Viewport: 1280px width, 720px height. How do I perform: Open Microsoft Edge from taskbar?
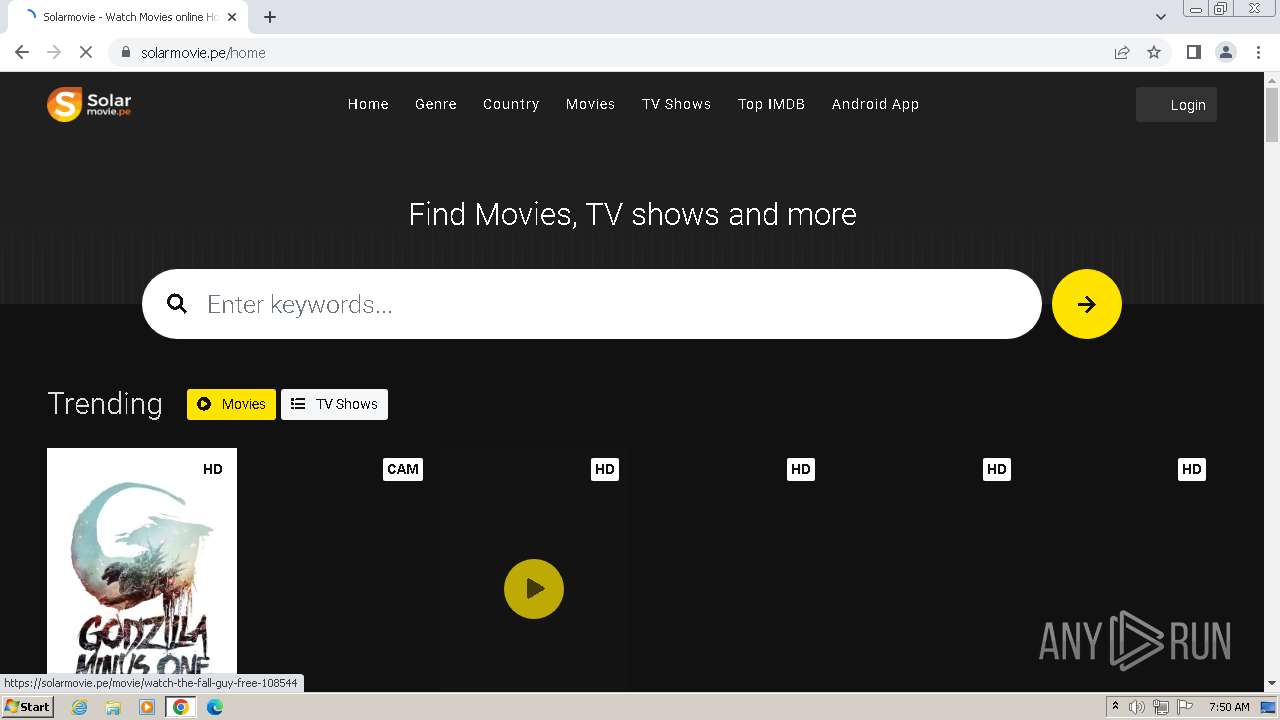pyautogui.click(x=215, y=707)
